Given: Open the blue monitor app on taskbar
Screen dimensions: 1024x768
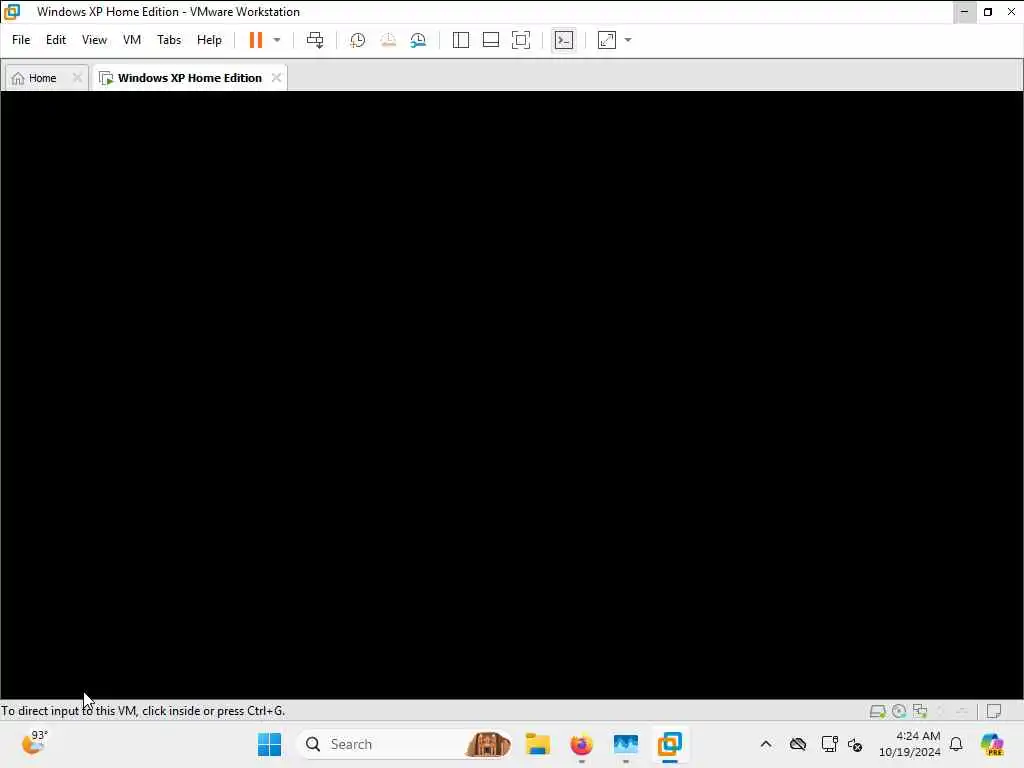Looking at the screenshot, I should tap(625, 744).
